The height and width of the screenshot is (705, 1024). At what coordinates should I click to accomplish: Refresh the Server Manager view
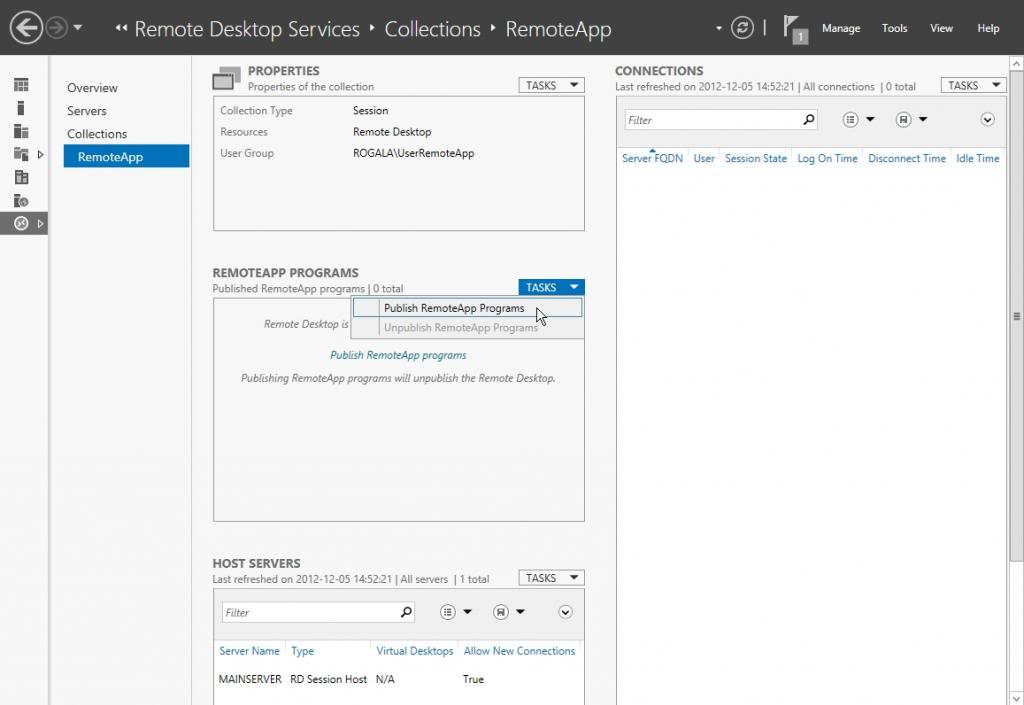pyautogui.click(x=742, y=28)
